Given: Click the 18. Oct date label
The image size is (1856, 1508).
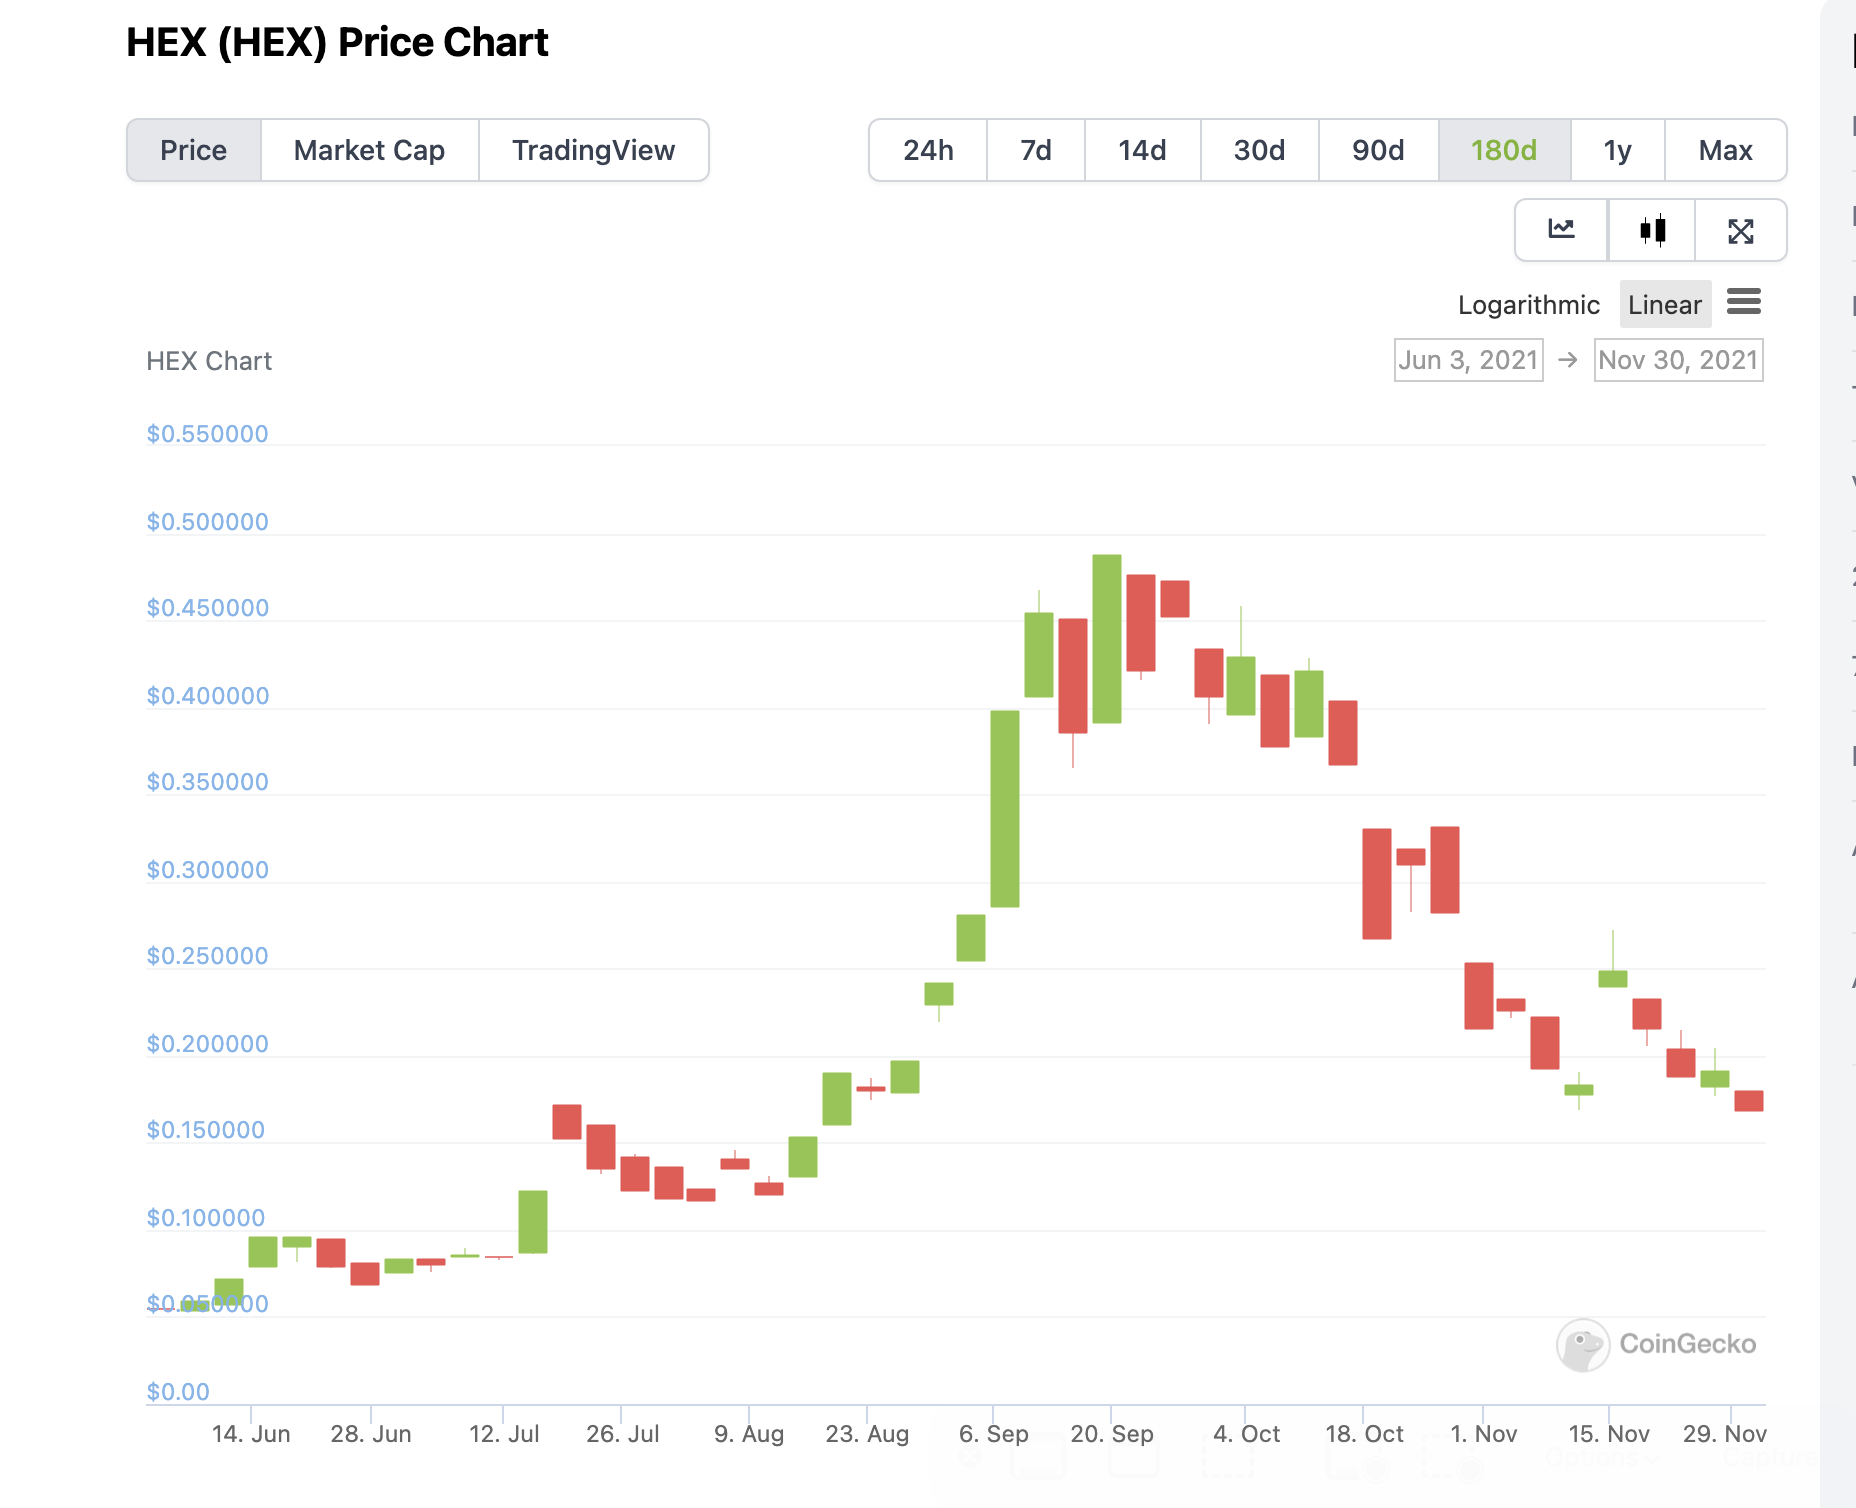Looking at the screenshot, I should click(x=1364, y=1434).
